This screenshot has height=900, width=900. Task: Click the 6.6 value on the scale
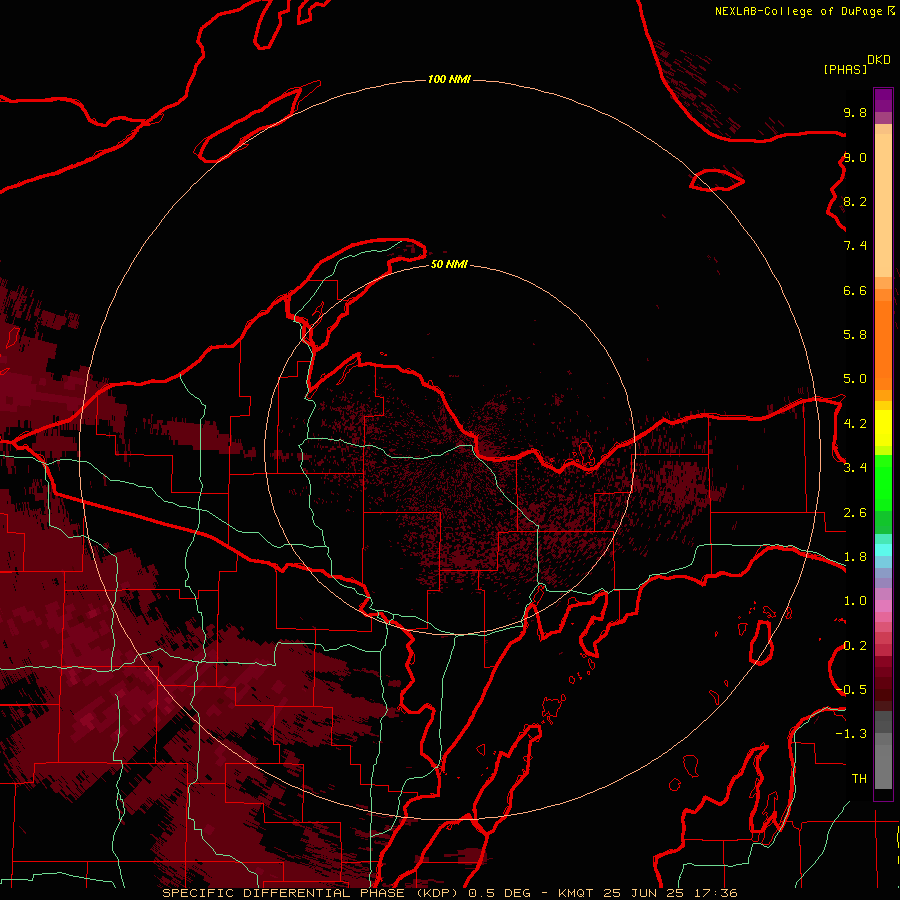[x=855, y=290]
